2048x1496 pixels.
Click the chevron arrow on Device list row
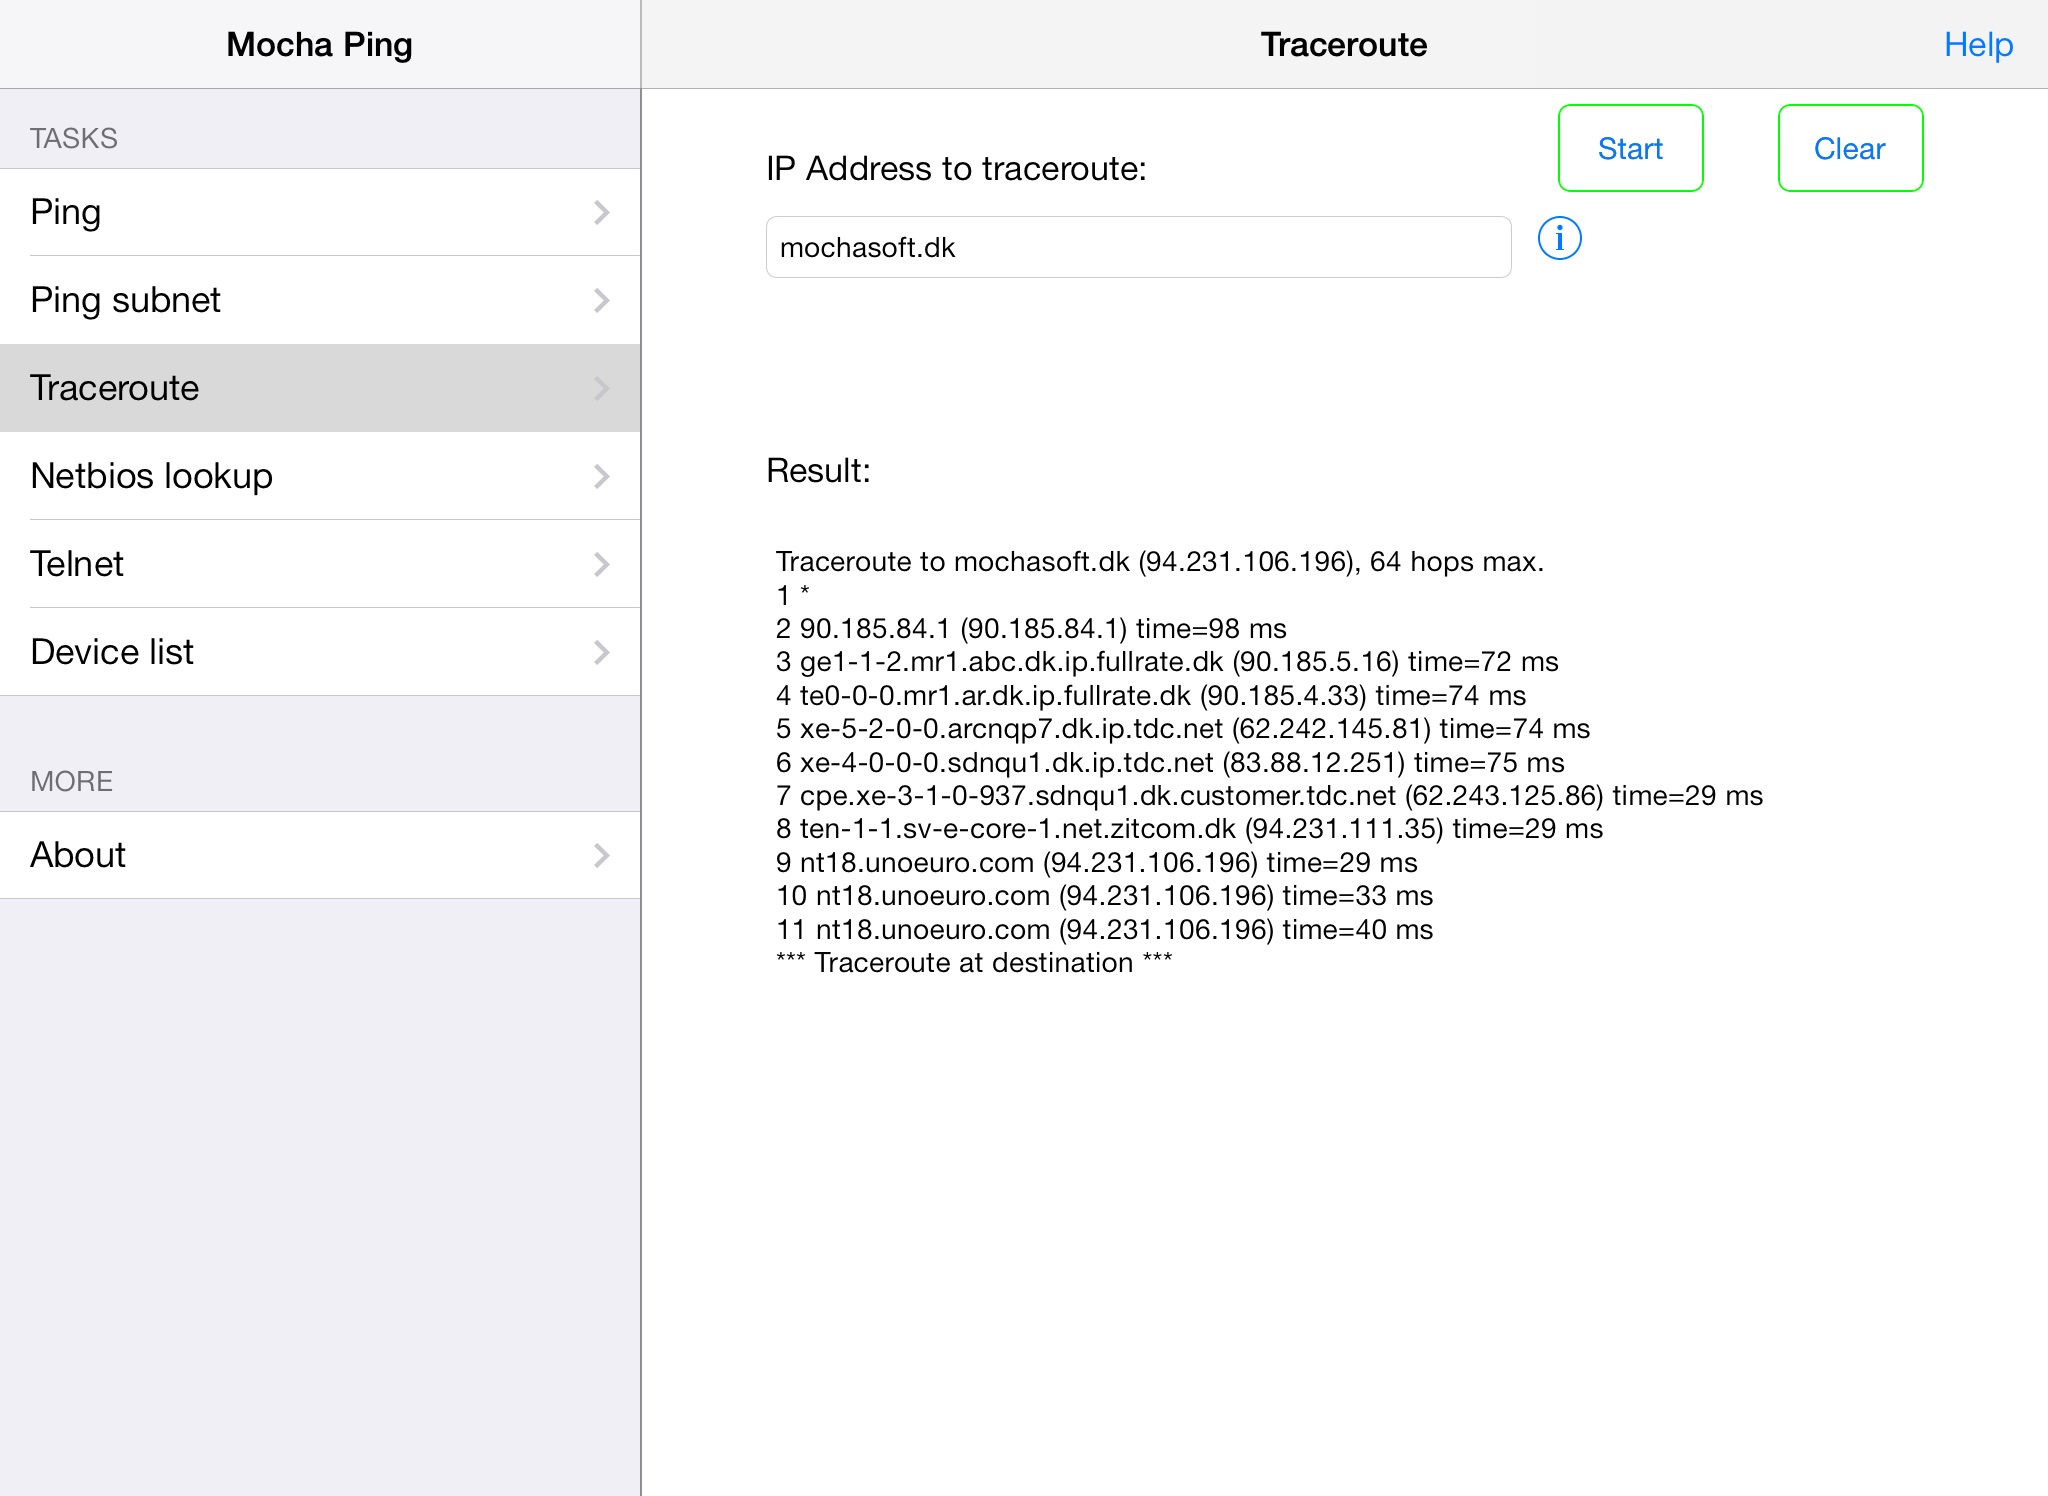pyautogui.click(x=601, y=652)
